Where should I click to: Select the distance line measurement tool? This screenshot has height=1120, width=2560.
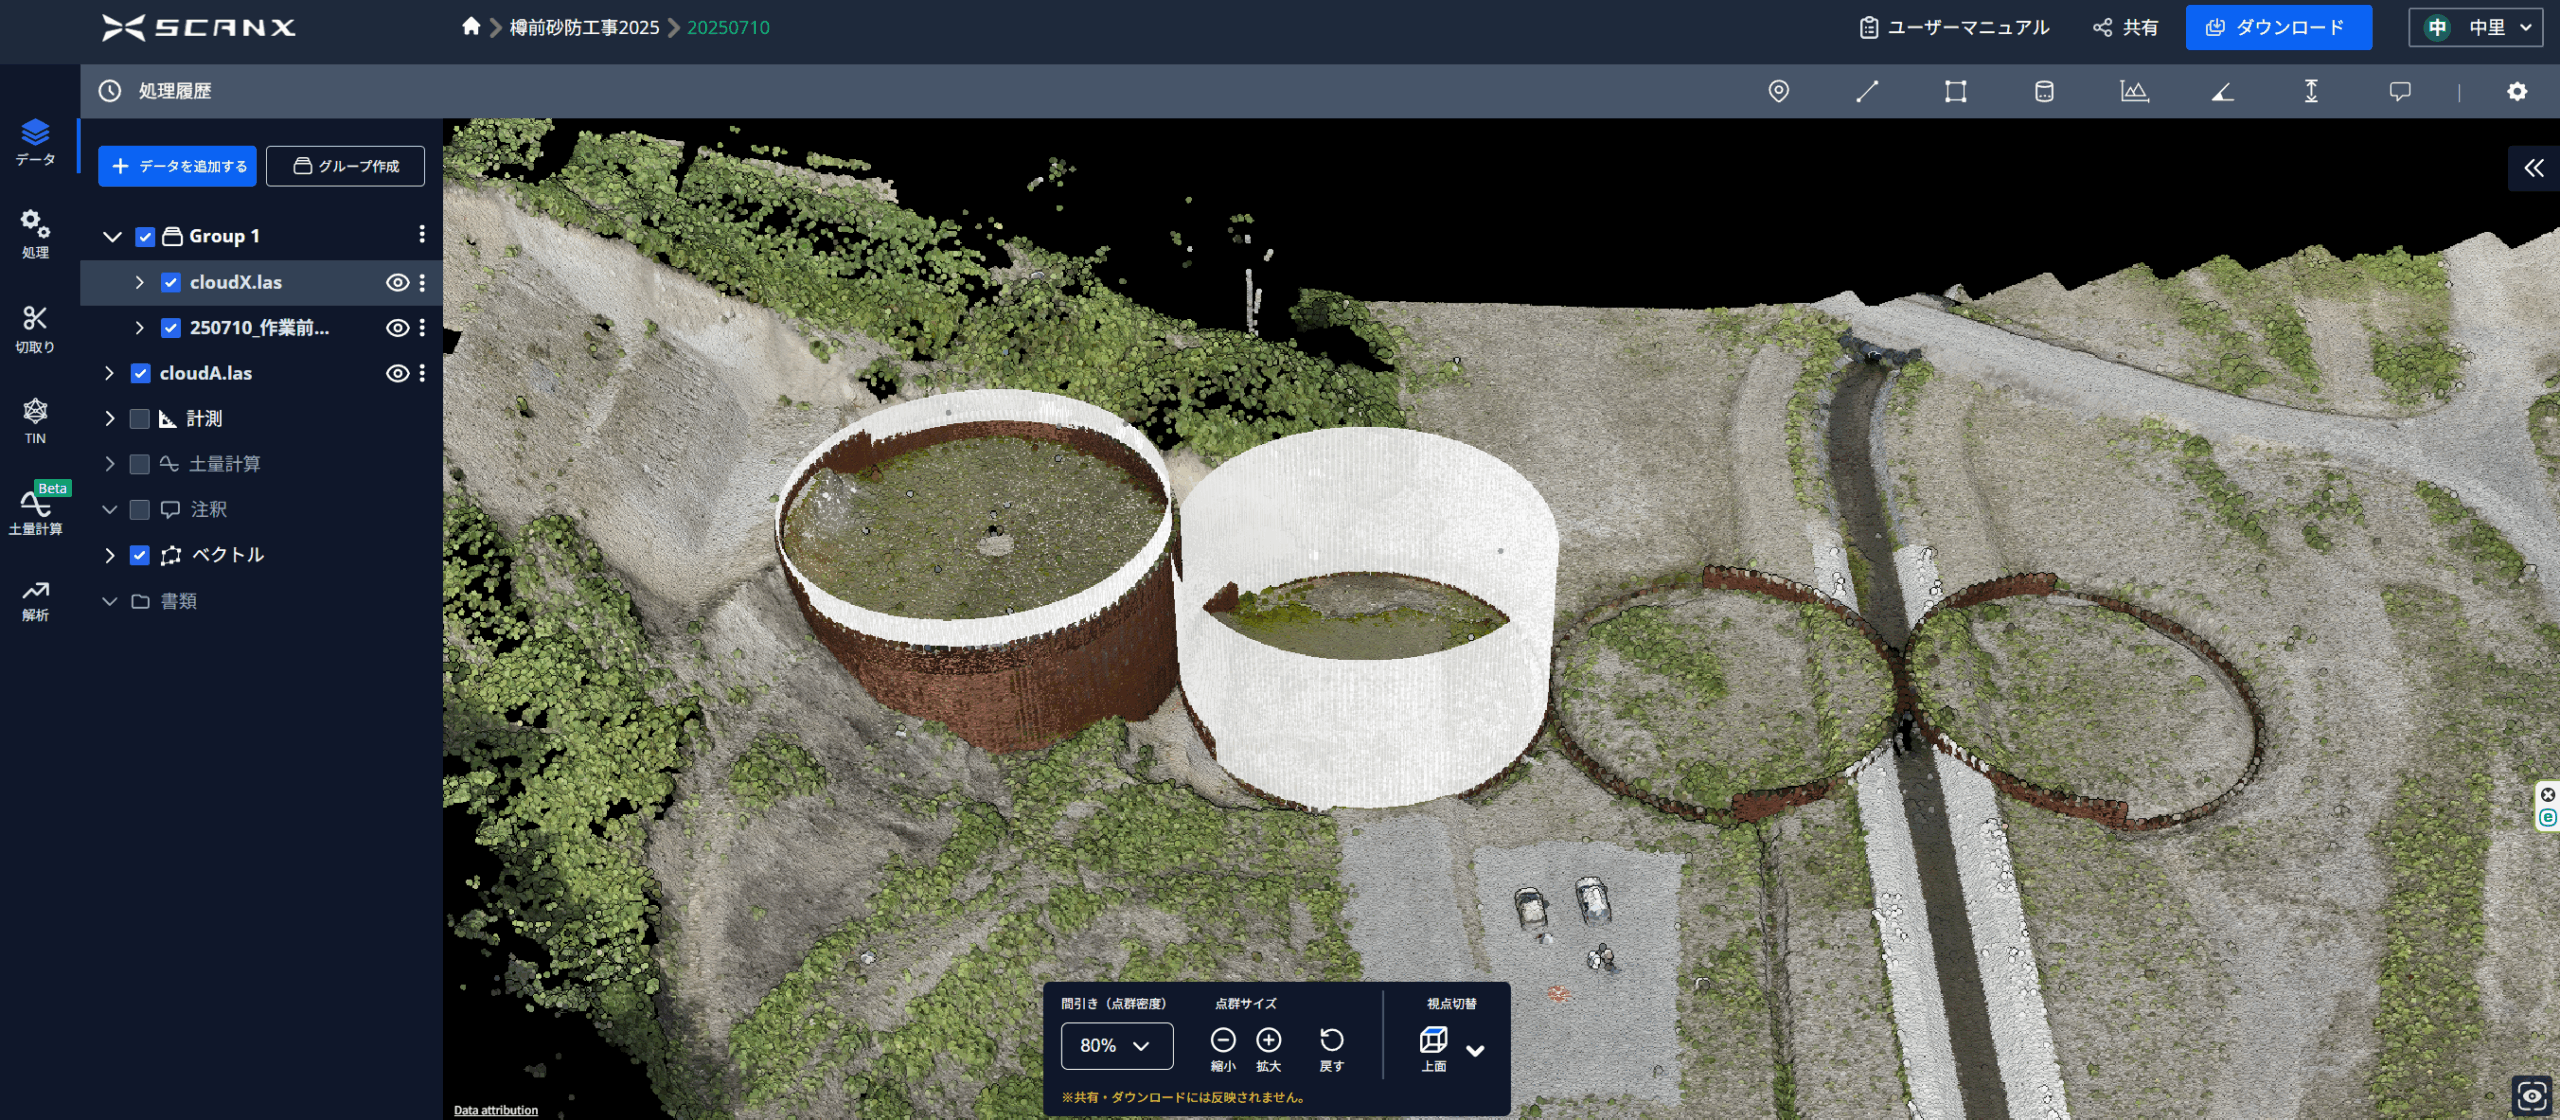(1866, 91)
